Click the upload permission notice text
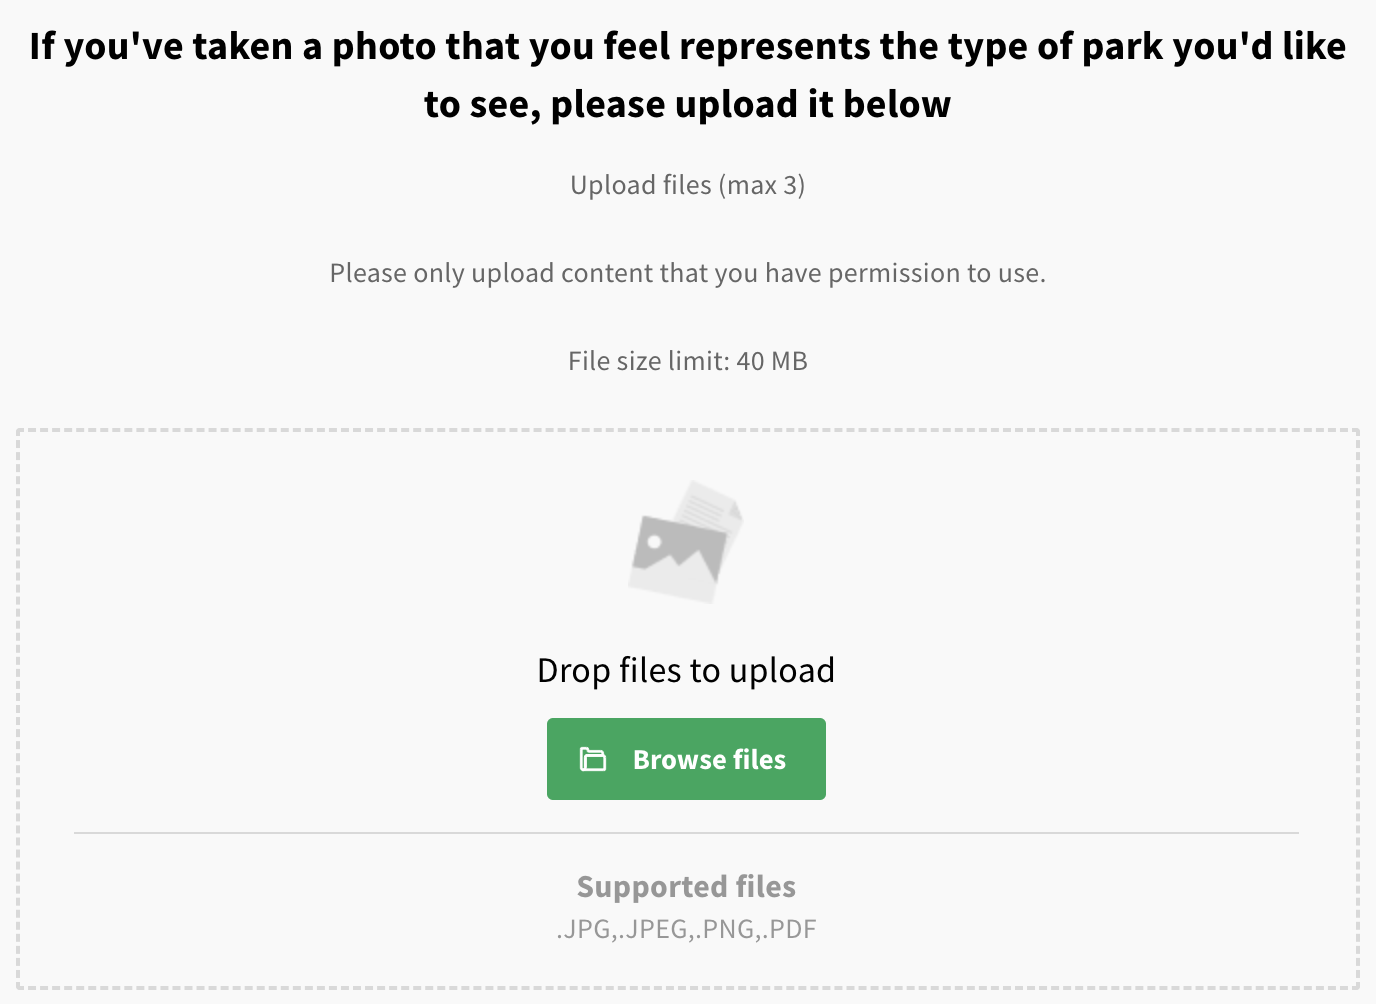Viewport: 1376px width, 1004px height. click(x=688, y=273)
